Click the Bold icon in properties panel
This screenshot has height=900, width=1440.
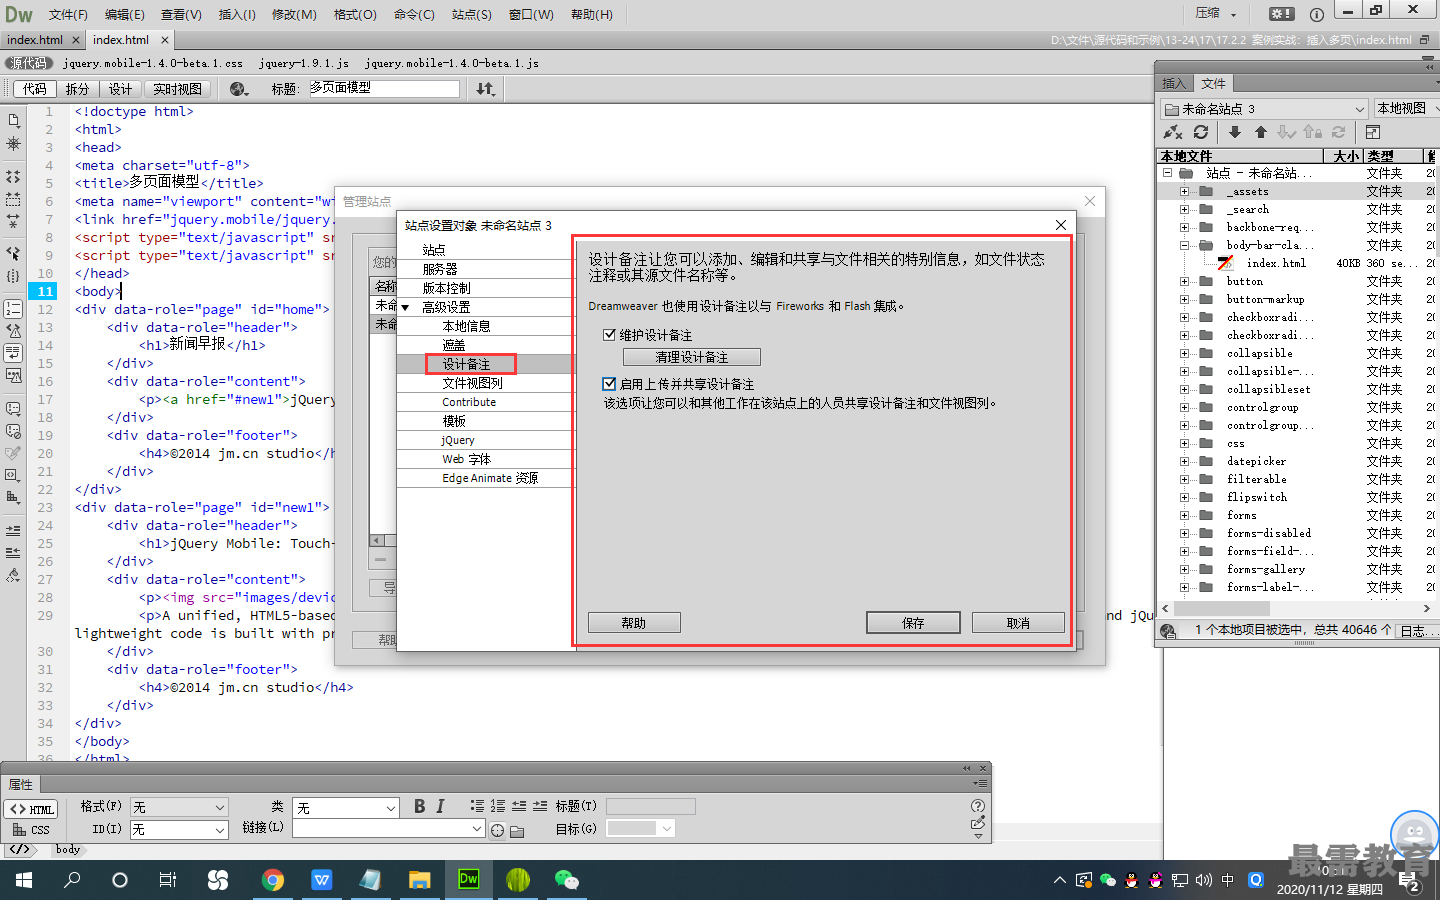click(x=419, y=806)
